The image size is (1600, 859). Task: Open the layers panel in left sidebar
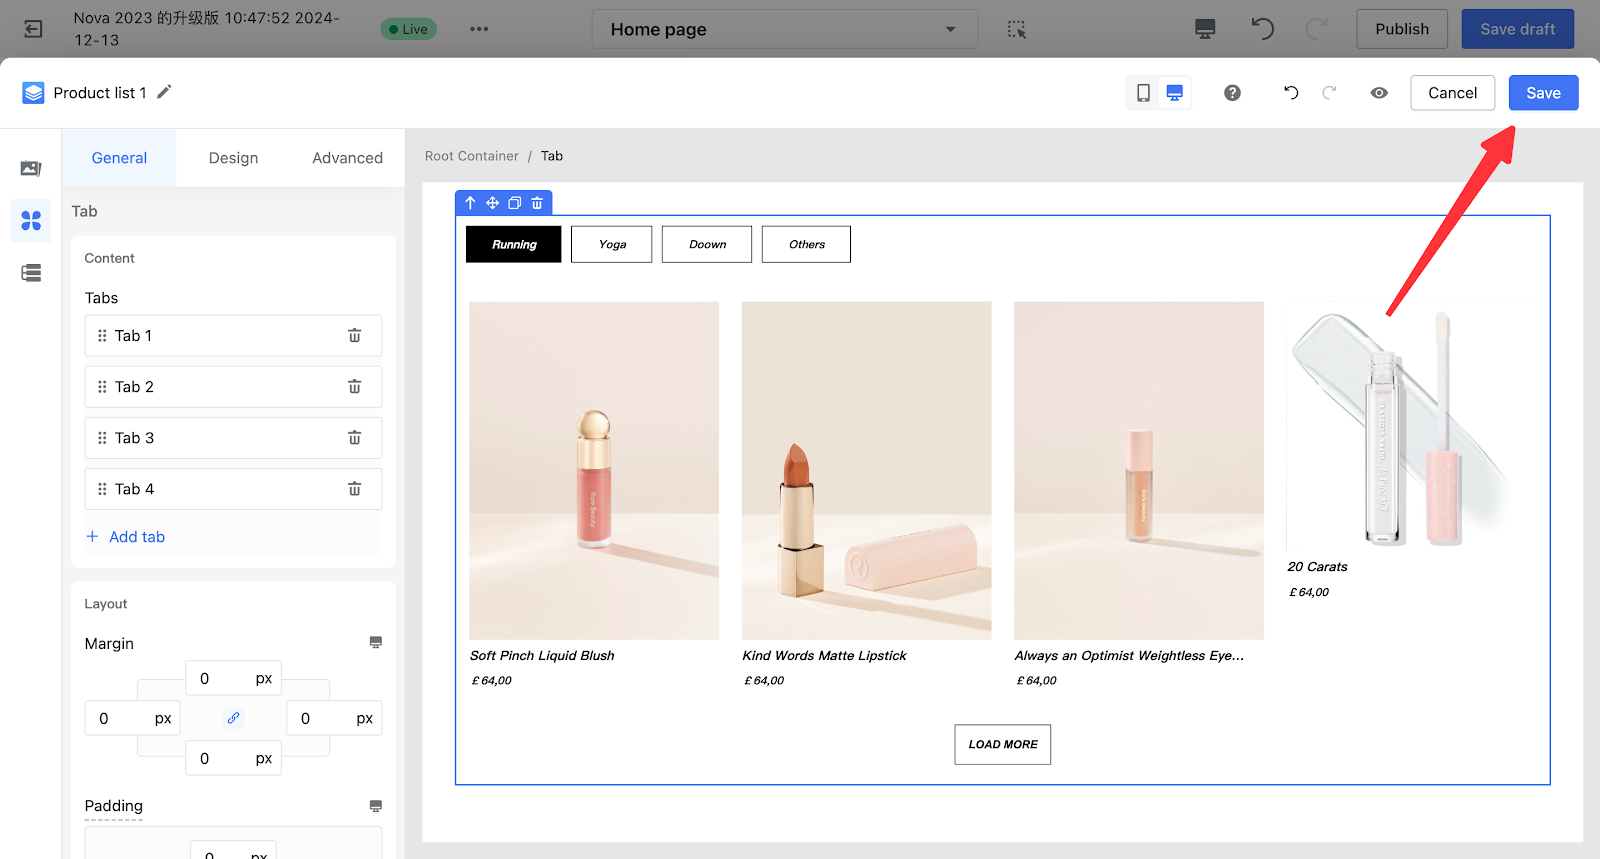(x=31, y=273)
